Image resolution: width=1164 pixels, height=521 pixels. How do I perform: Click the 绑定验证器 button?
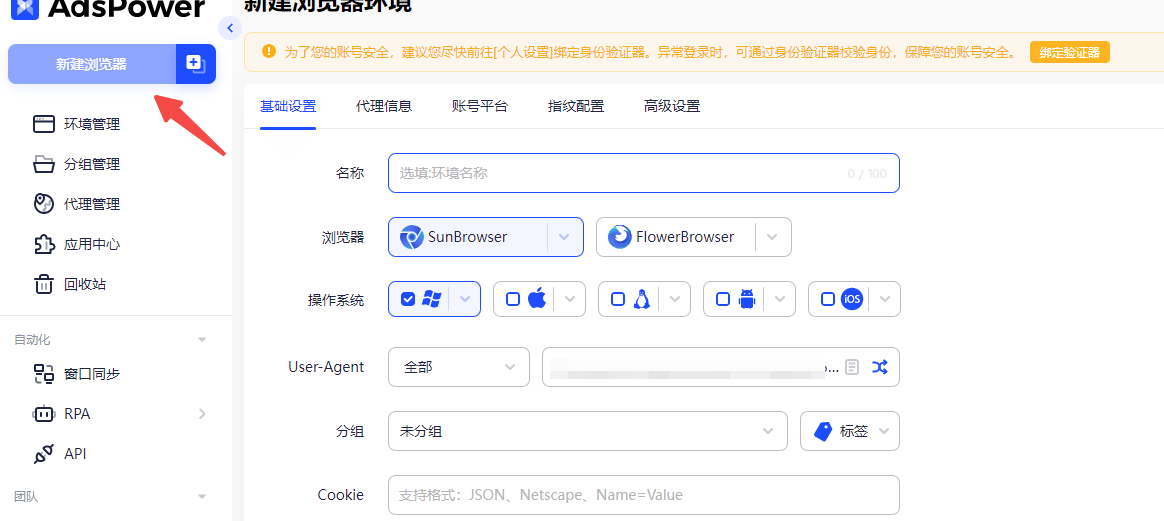pos(1069,52)
